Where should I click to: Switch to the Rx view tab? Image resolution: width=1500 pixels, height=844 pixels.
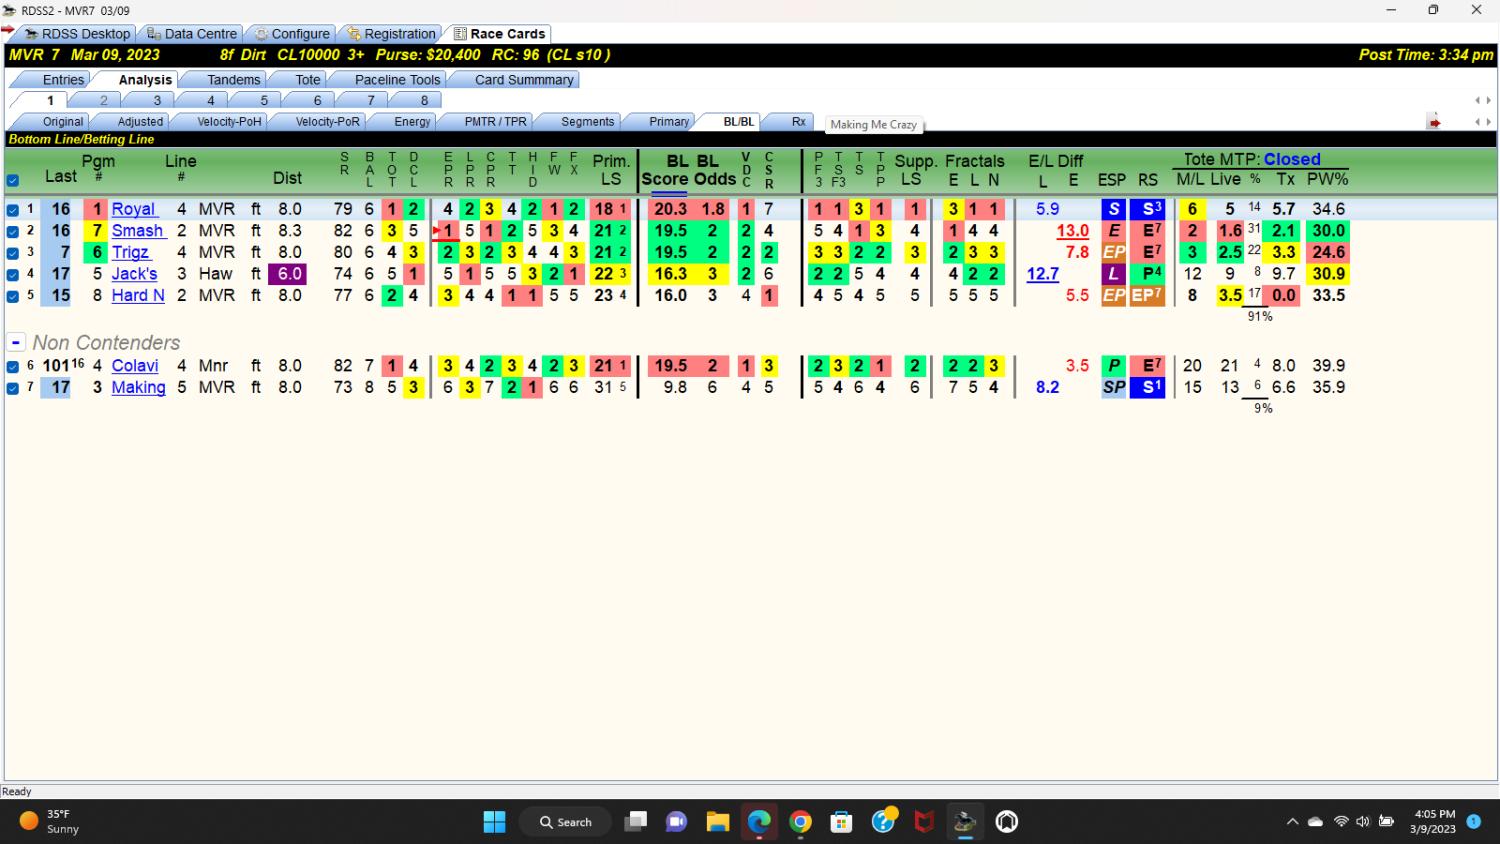click(x=798, y=121)
